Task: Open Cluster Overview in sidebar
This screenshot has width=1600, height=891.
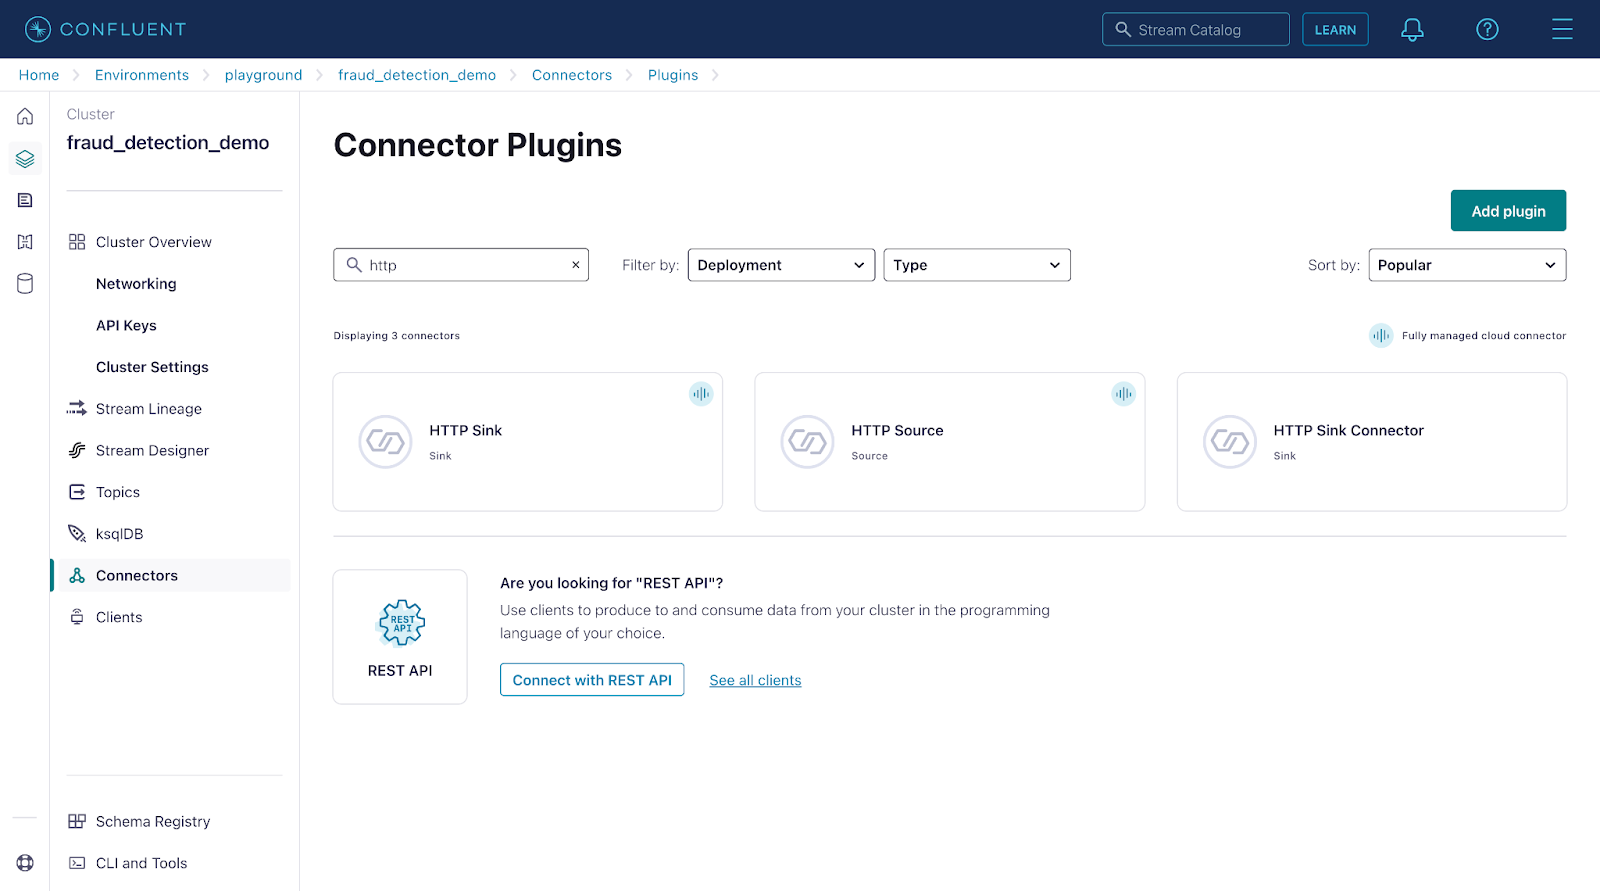Action: tap(154, 242)
